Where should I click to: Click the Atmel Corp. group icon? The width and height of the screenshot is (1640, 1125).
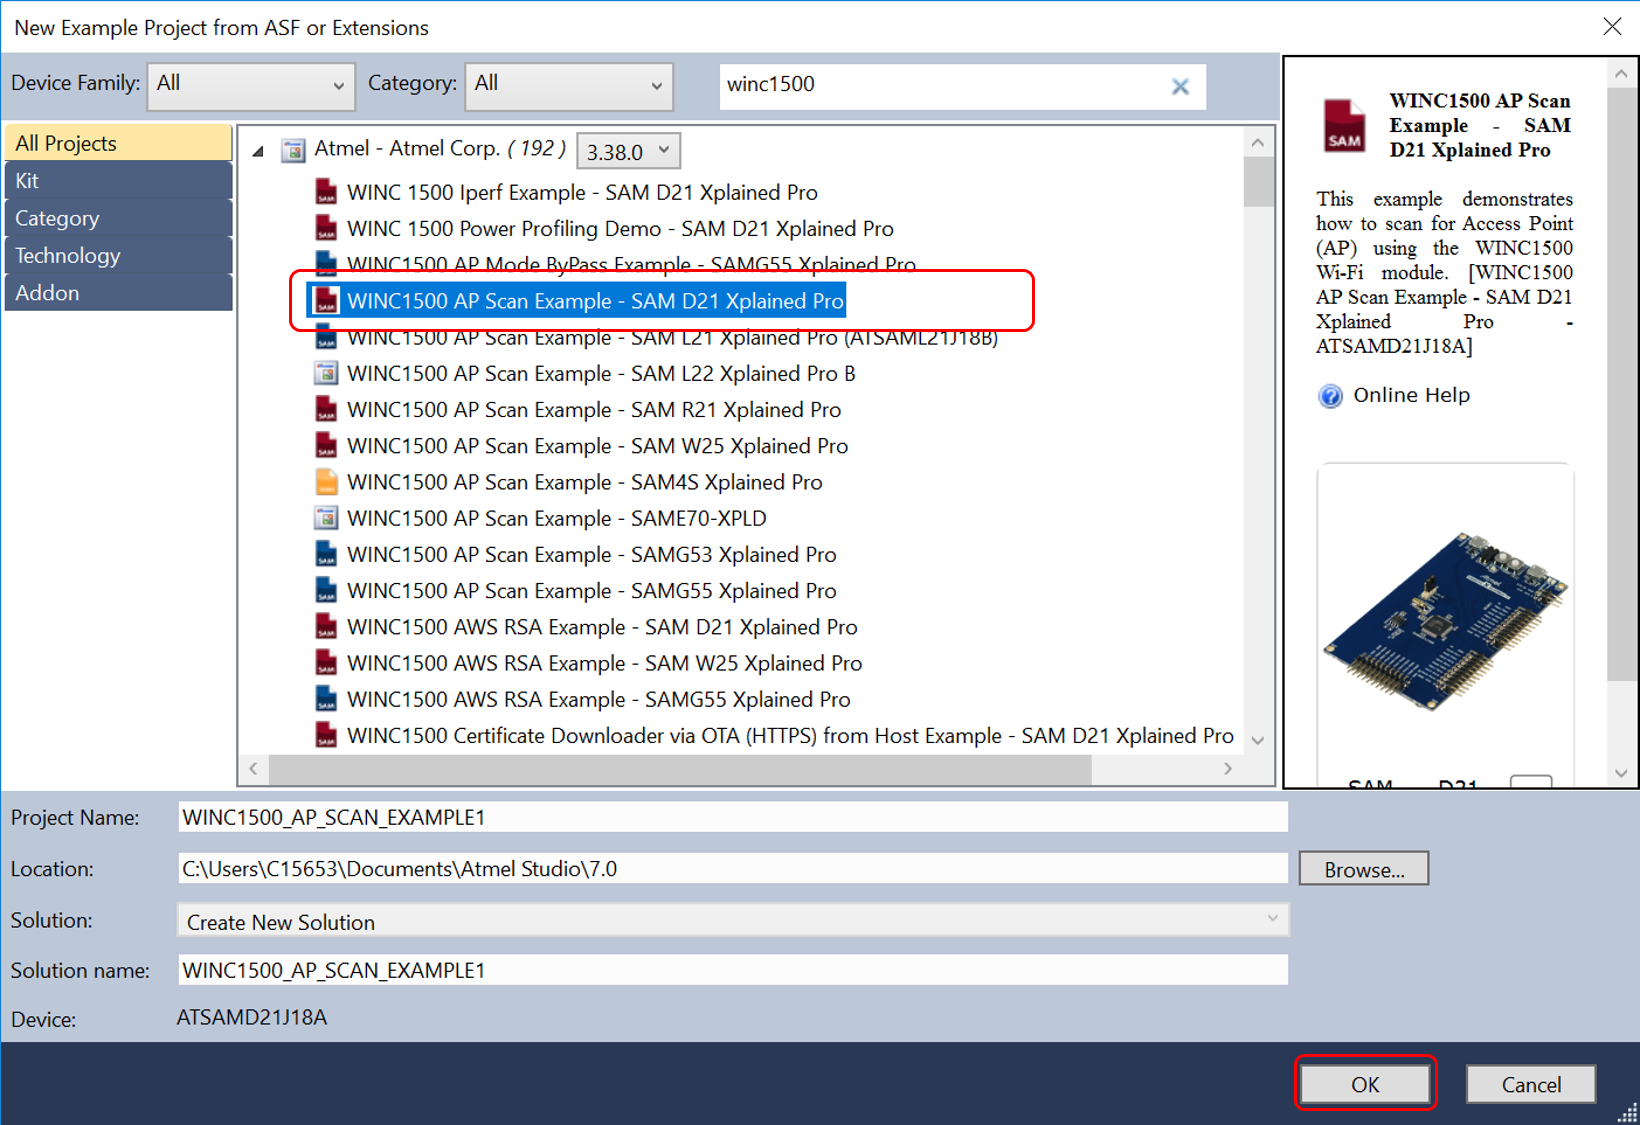coord(293,150)
